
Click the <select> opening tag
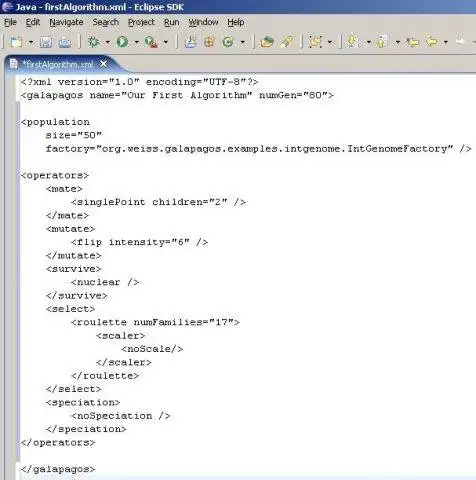click(x=71, y=309)
